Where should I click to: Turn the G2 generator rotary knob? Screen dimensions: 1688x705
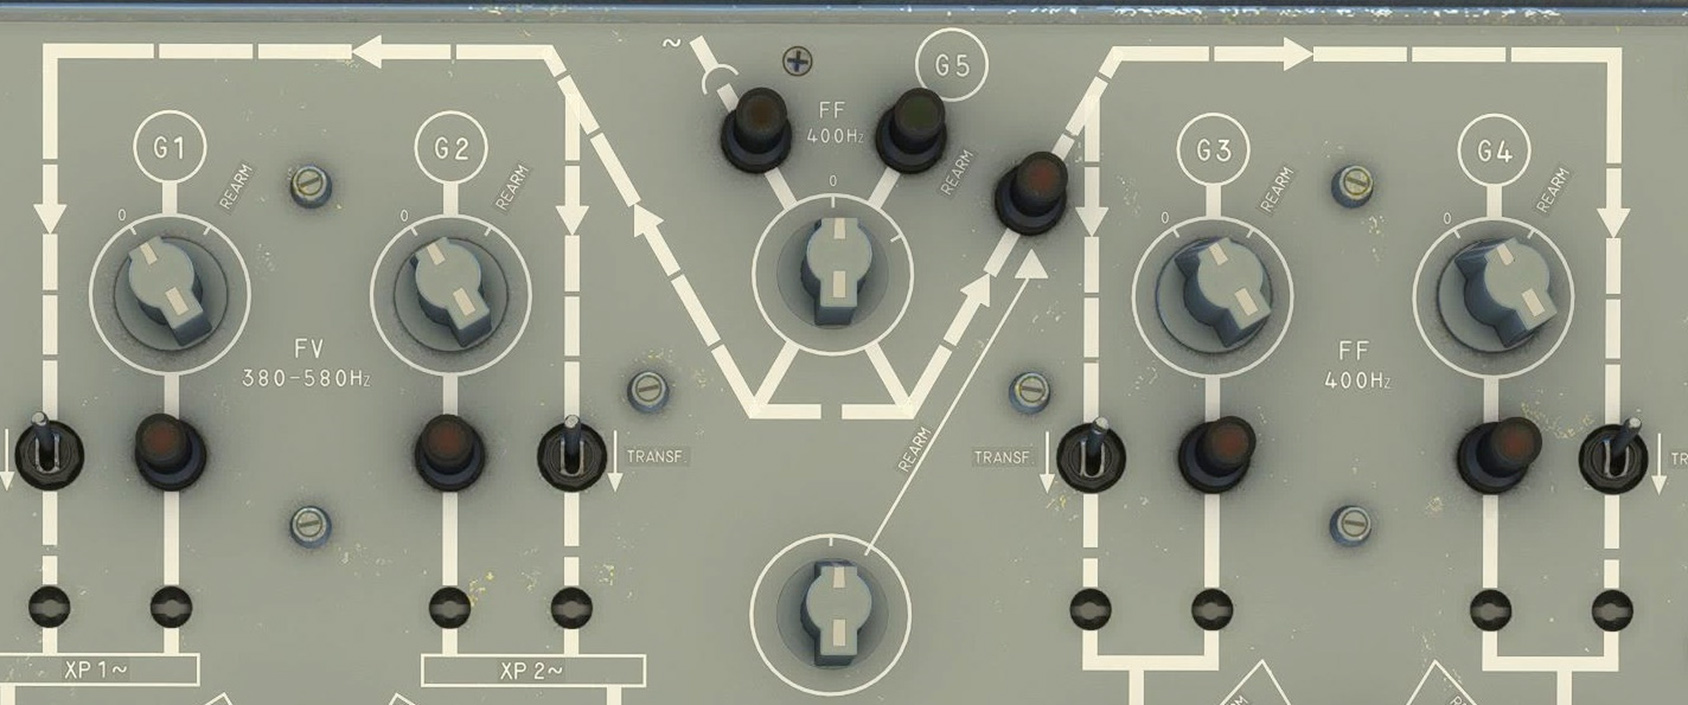[450, 291]
